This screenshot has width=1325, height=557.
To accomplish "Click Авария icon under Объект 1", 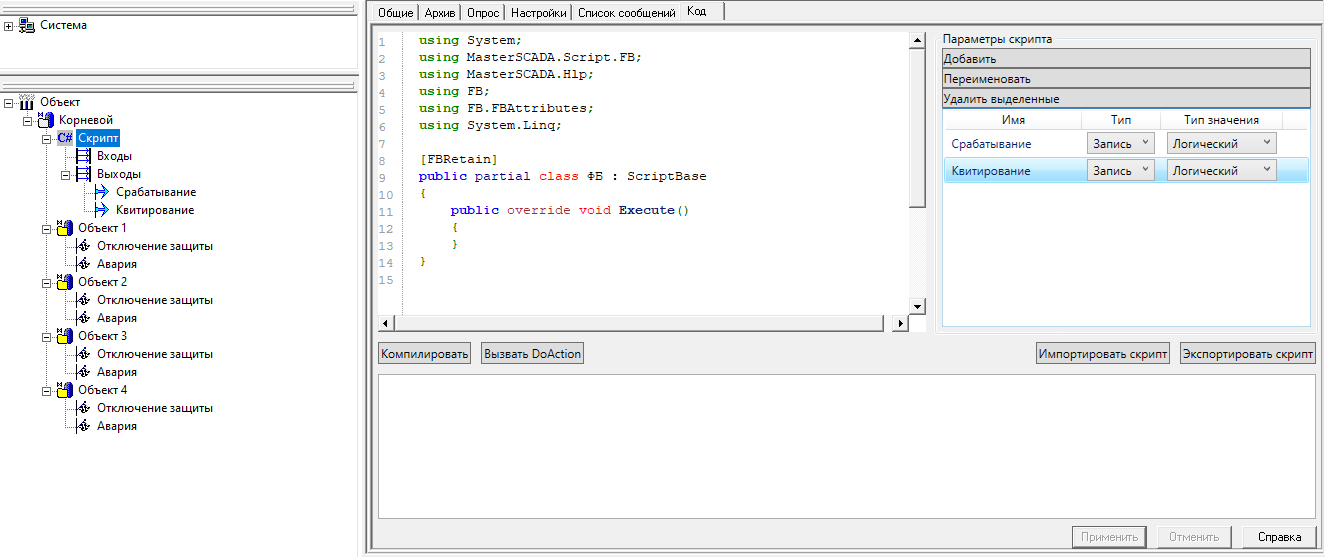I will (84, 264).
